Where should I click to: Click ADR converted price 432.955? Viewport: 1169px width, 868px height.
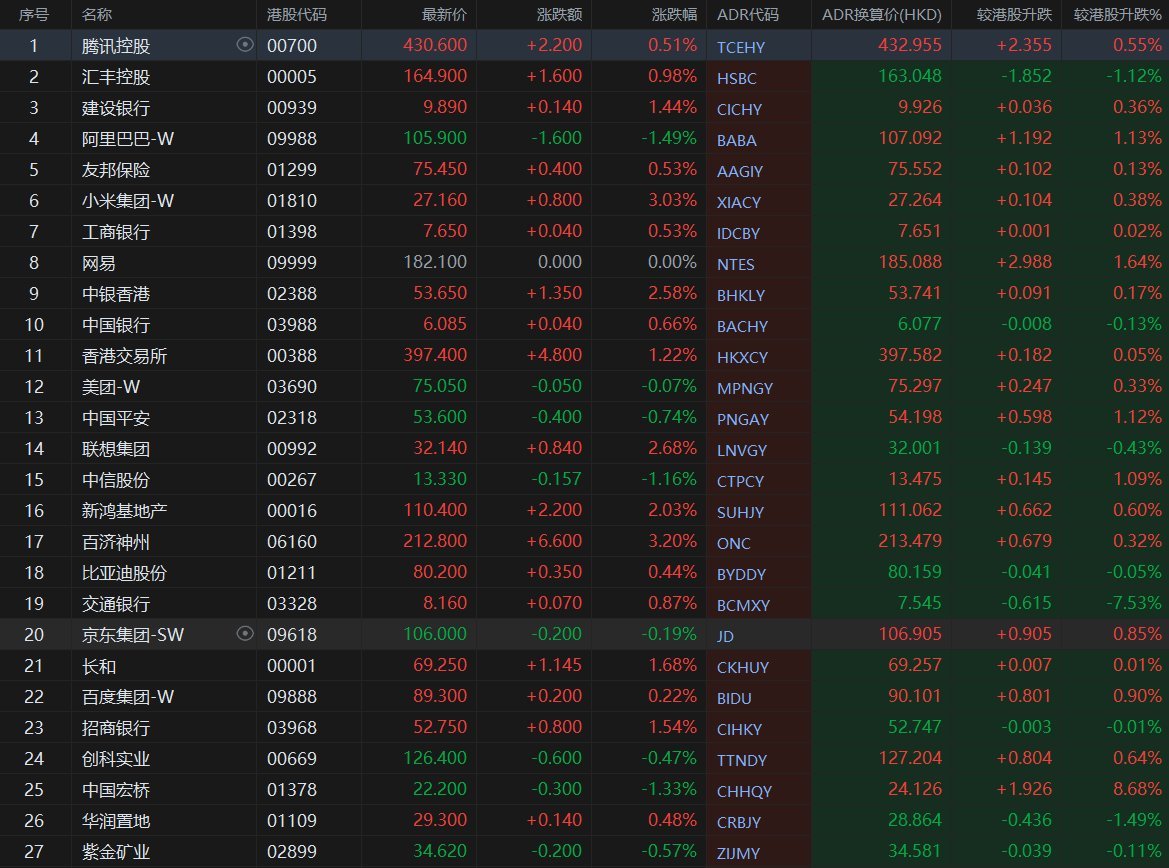pyautogui.click(x=910, y=45)
